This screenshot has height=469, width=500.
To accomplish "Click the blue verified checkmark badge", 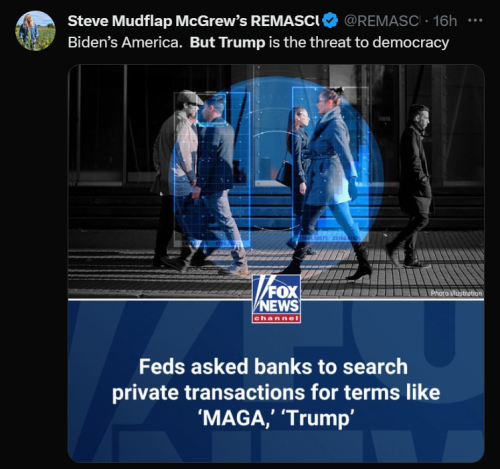I will (x=330, y=21).
